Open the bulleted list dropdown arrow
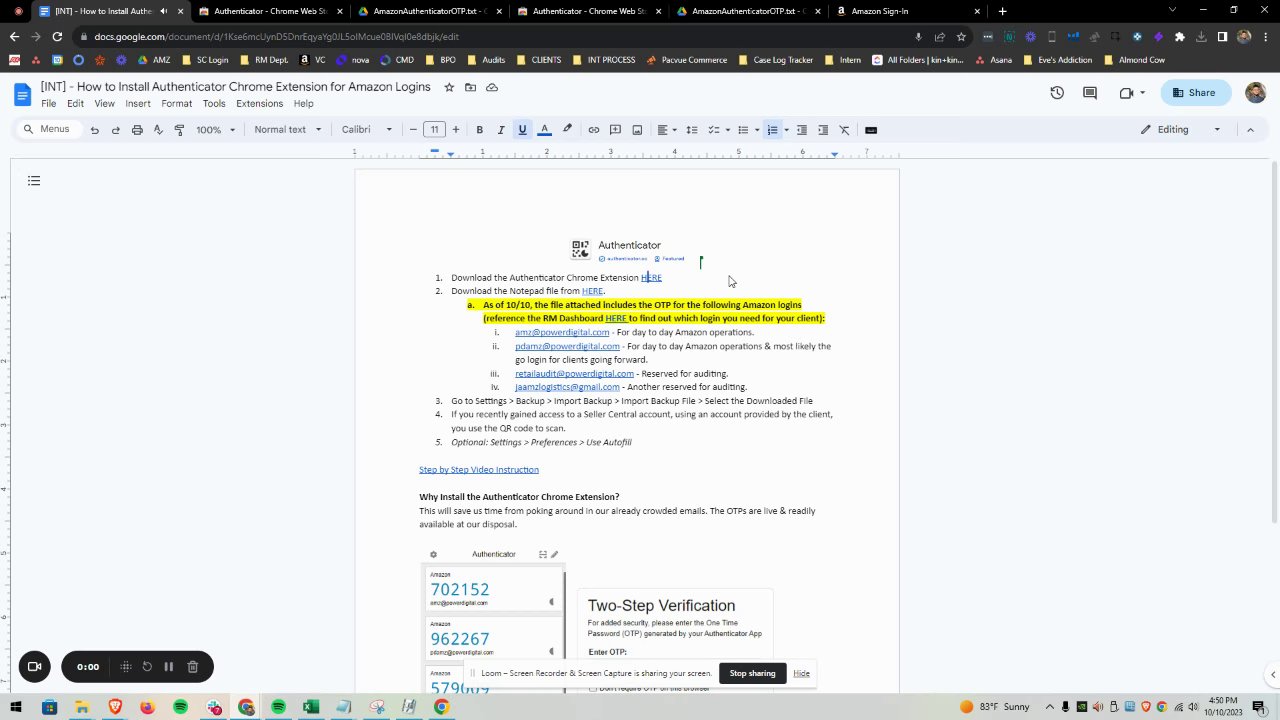 click(x=758, y=130)
